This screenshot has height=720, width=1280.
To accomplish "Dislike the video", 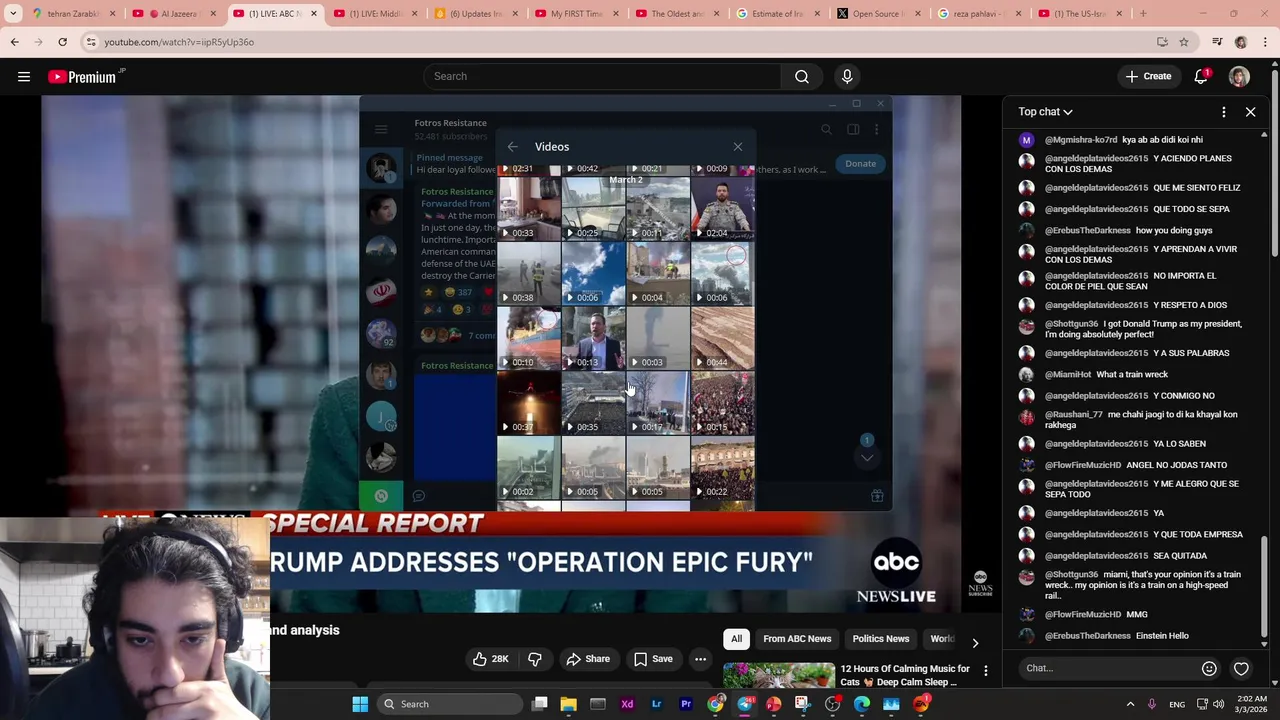I will pos(535,659).
